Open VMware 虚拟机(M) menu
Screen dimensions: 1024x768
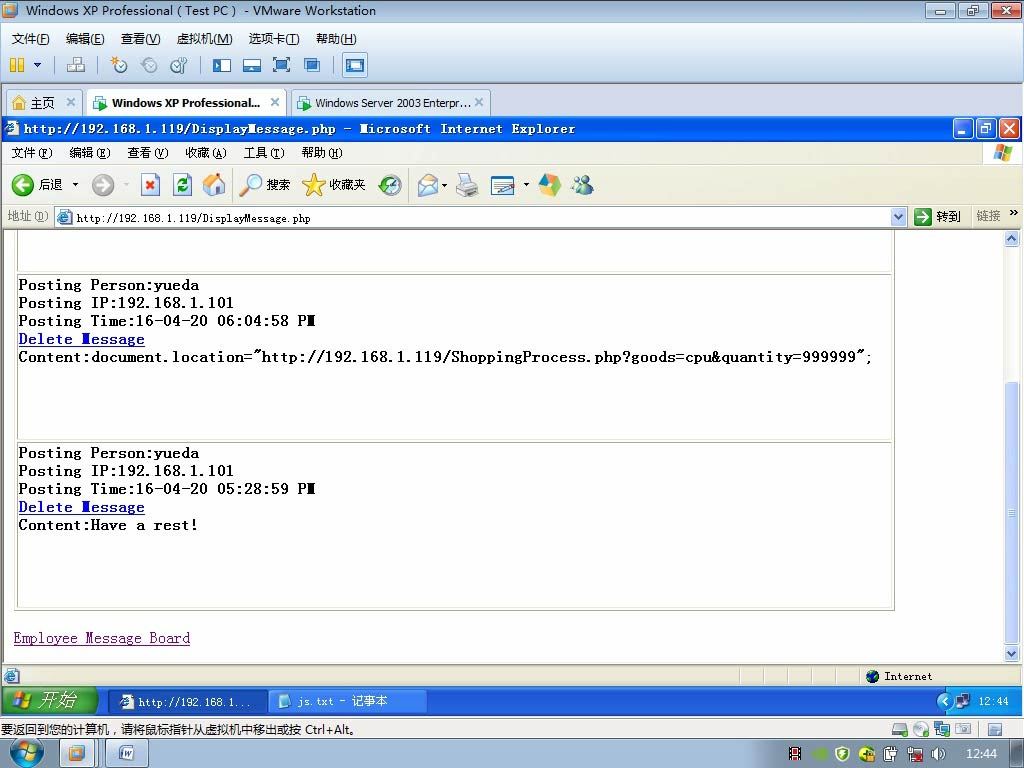coord(204,39)
